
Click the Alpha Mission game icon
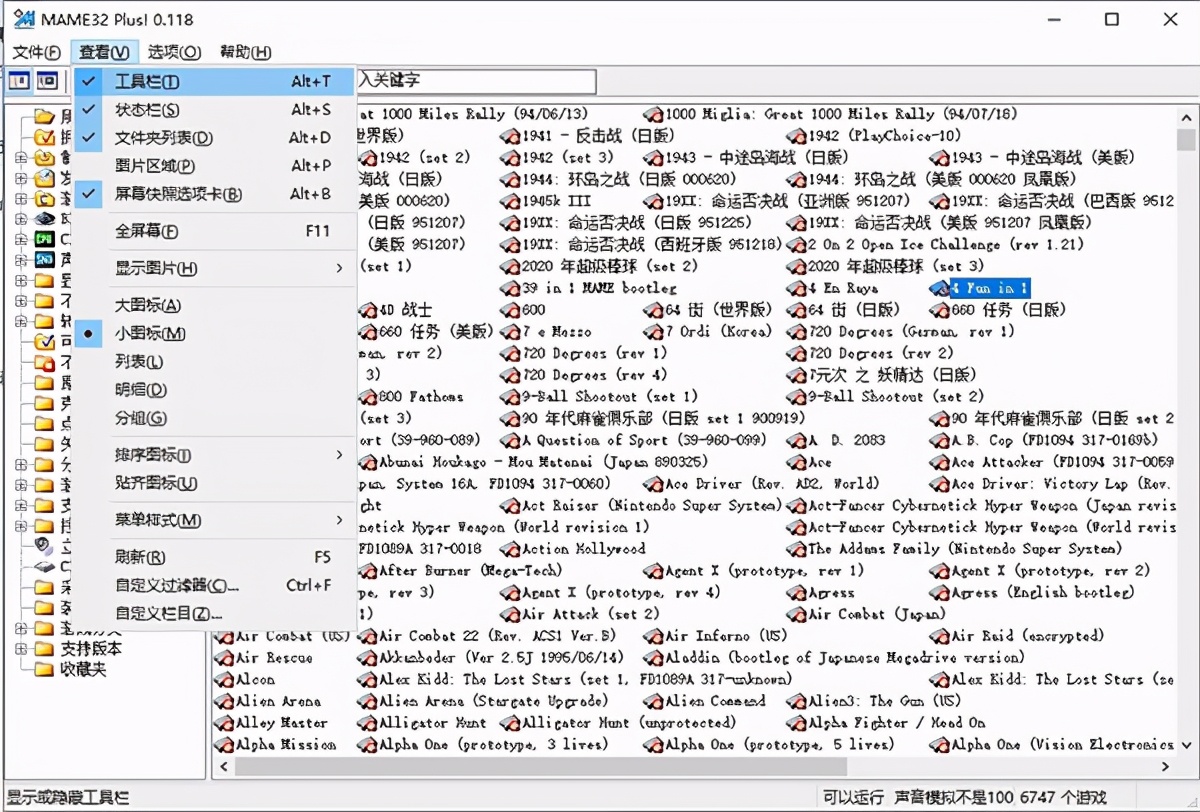coord(223,745)
